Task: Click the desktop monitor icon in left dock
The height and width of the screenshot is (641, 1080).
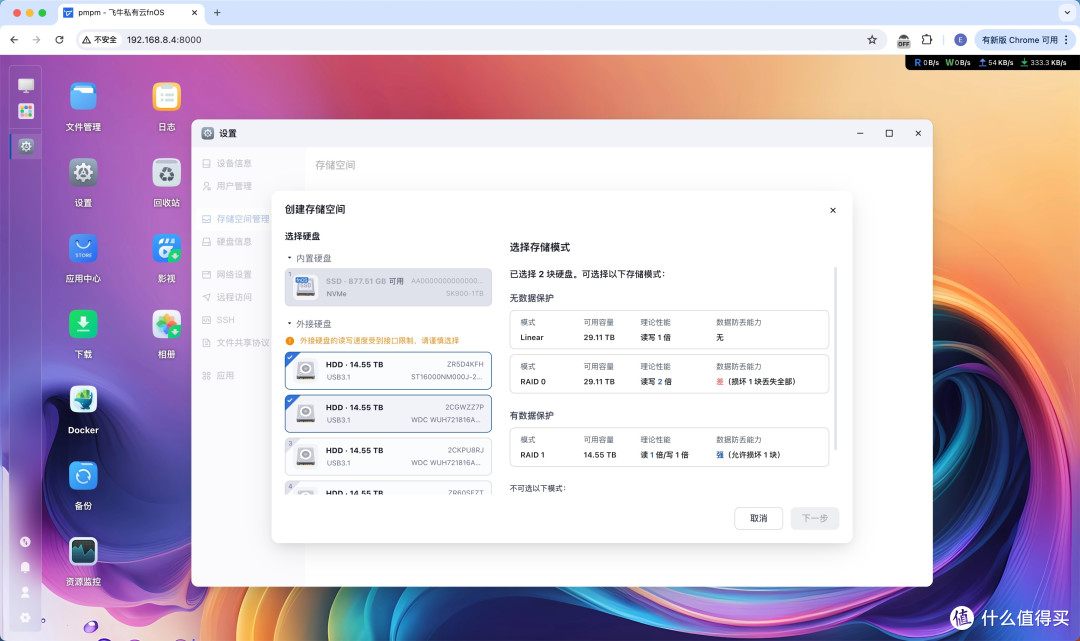Action: point(26,85)
